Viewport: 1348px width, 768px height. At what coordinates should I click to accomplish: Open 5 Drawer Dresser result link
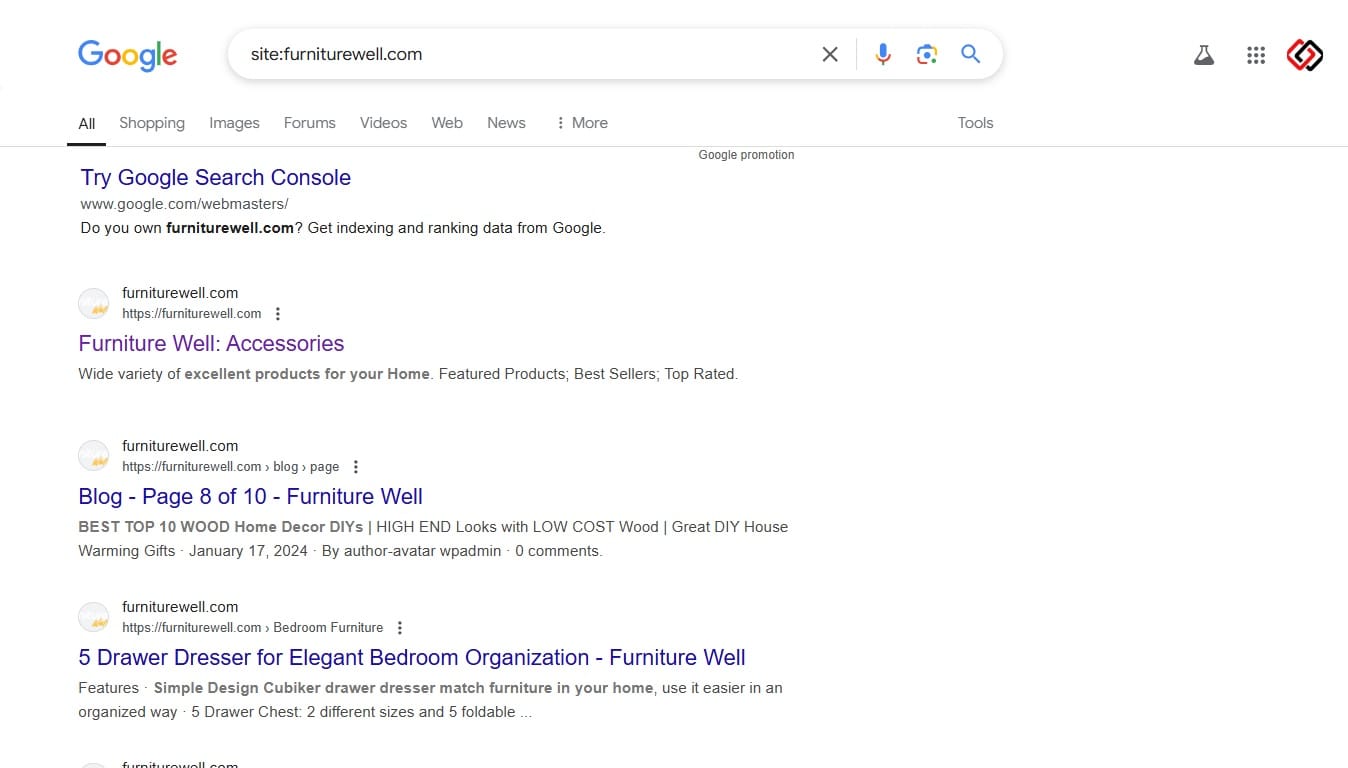point(412,657)
